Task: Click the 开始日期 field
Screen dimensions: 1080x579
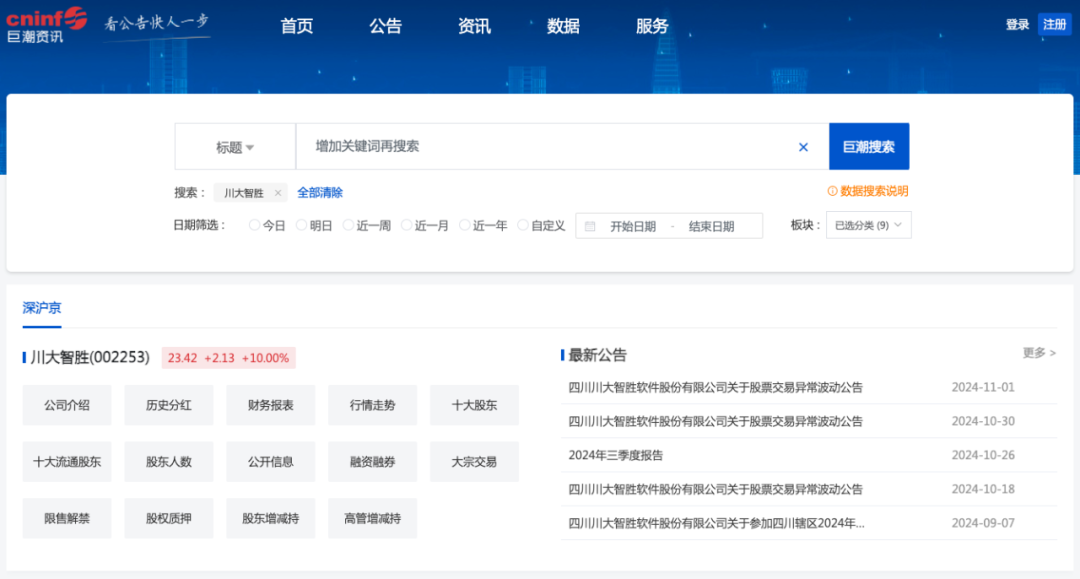Action: point(633,227)
